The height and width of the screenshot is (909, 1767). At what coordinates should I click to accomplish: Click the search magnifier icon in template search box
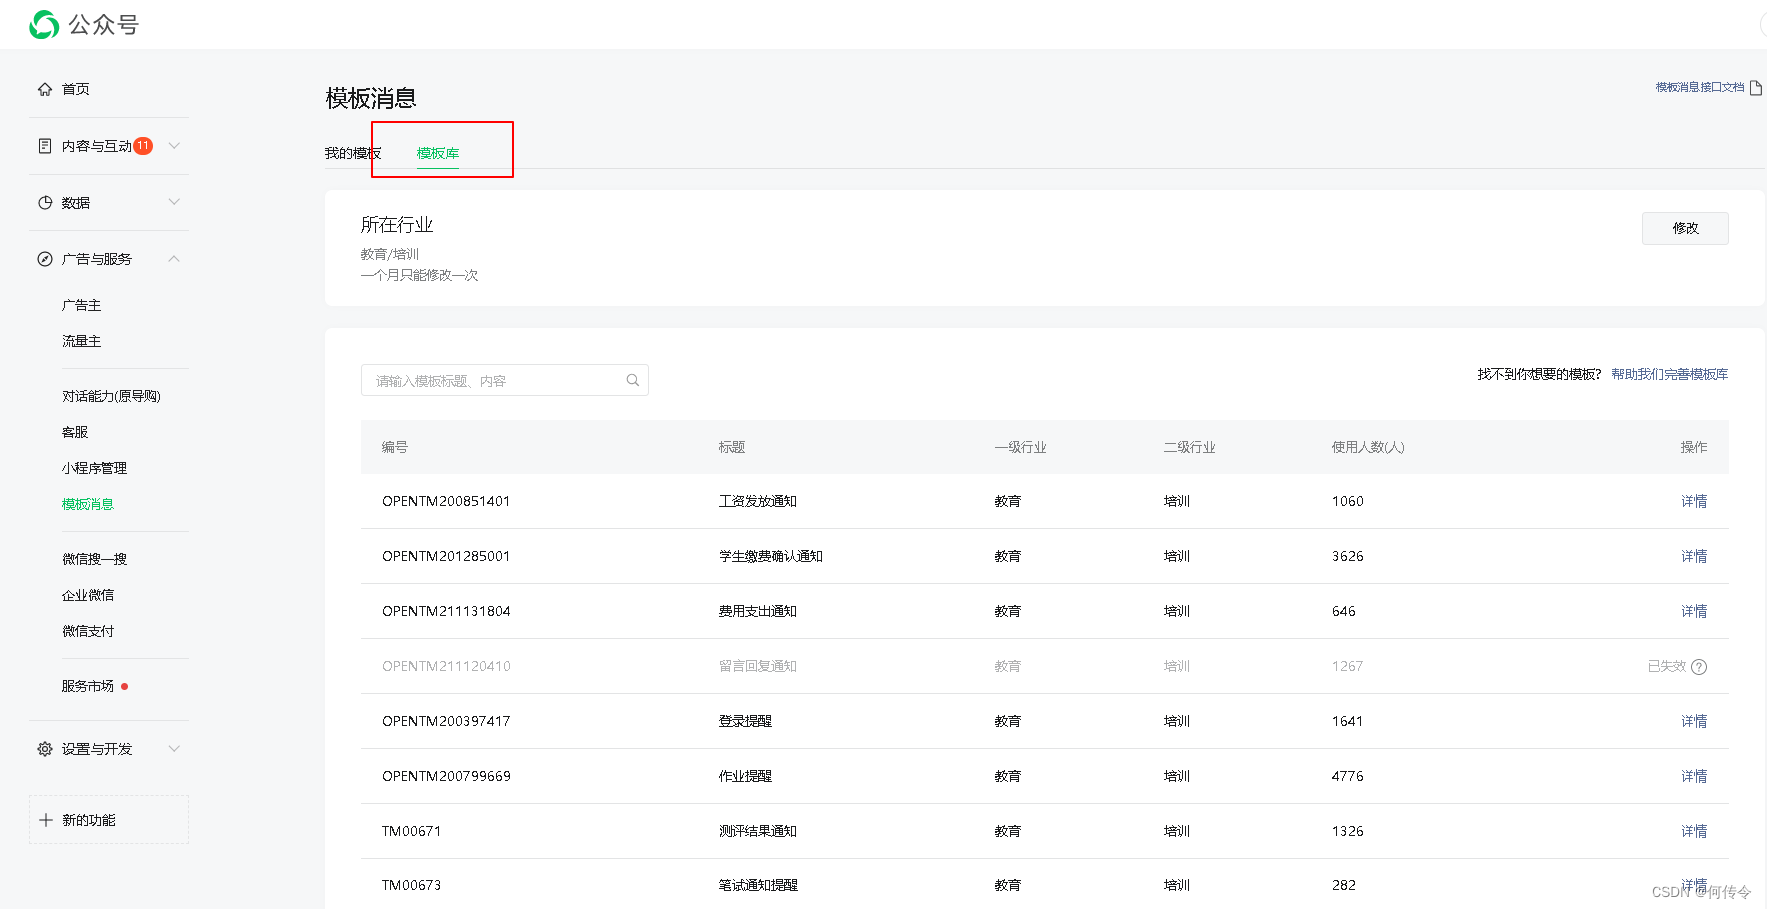pos(633,380)
